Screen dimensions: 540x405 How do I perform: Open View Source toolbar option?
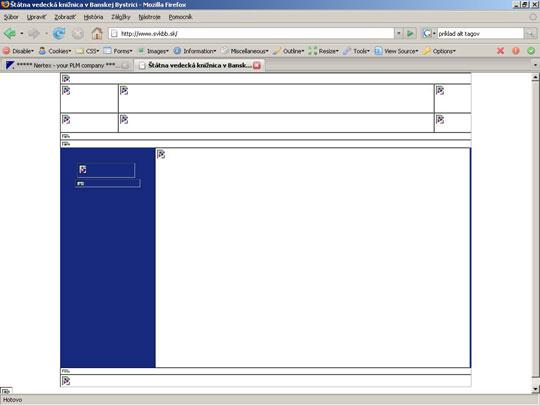(x=397, y=51)
